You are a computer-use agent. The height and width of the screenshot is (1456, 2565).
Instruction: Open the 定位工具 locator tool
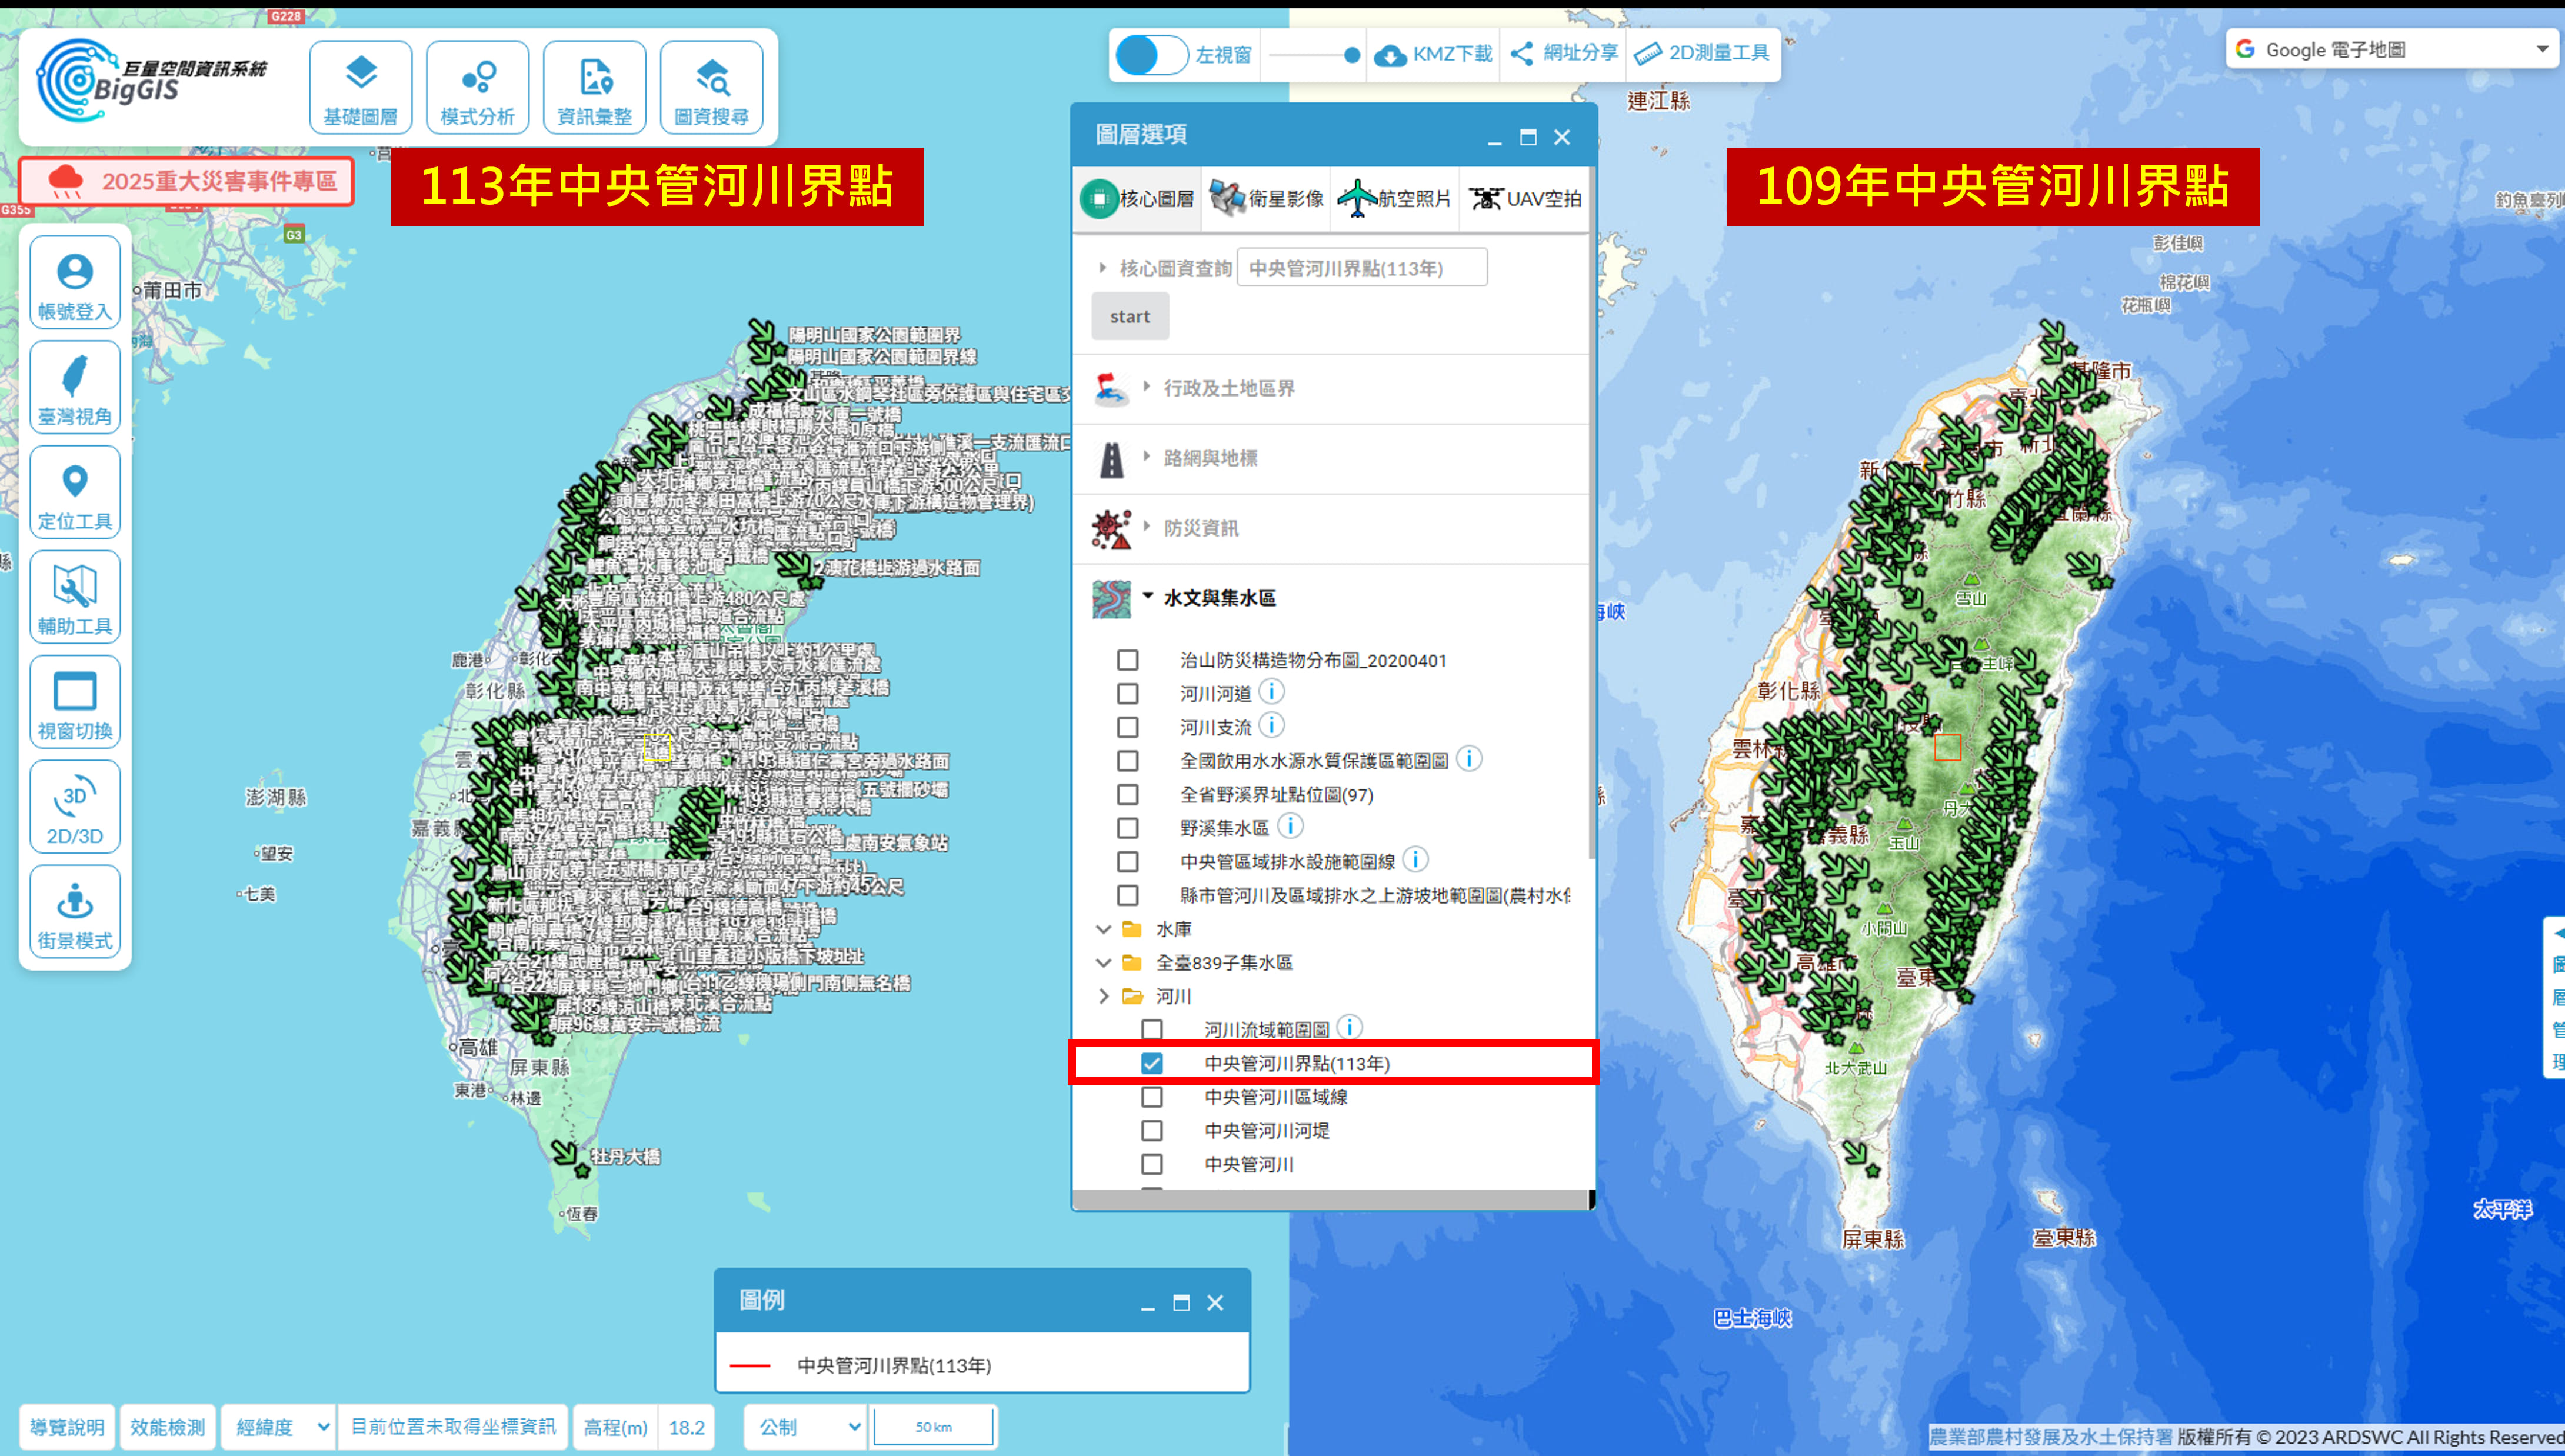75,493
